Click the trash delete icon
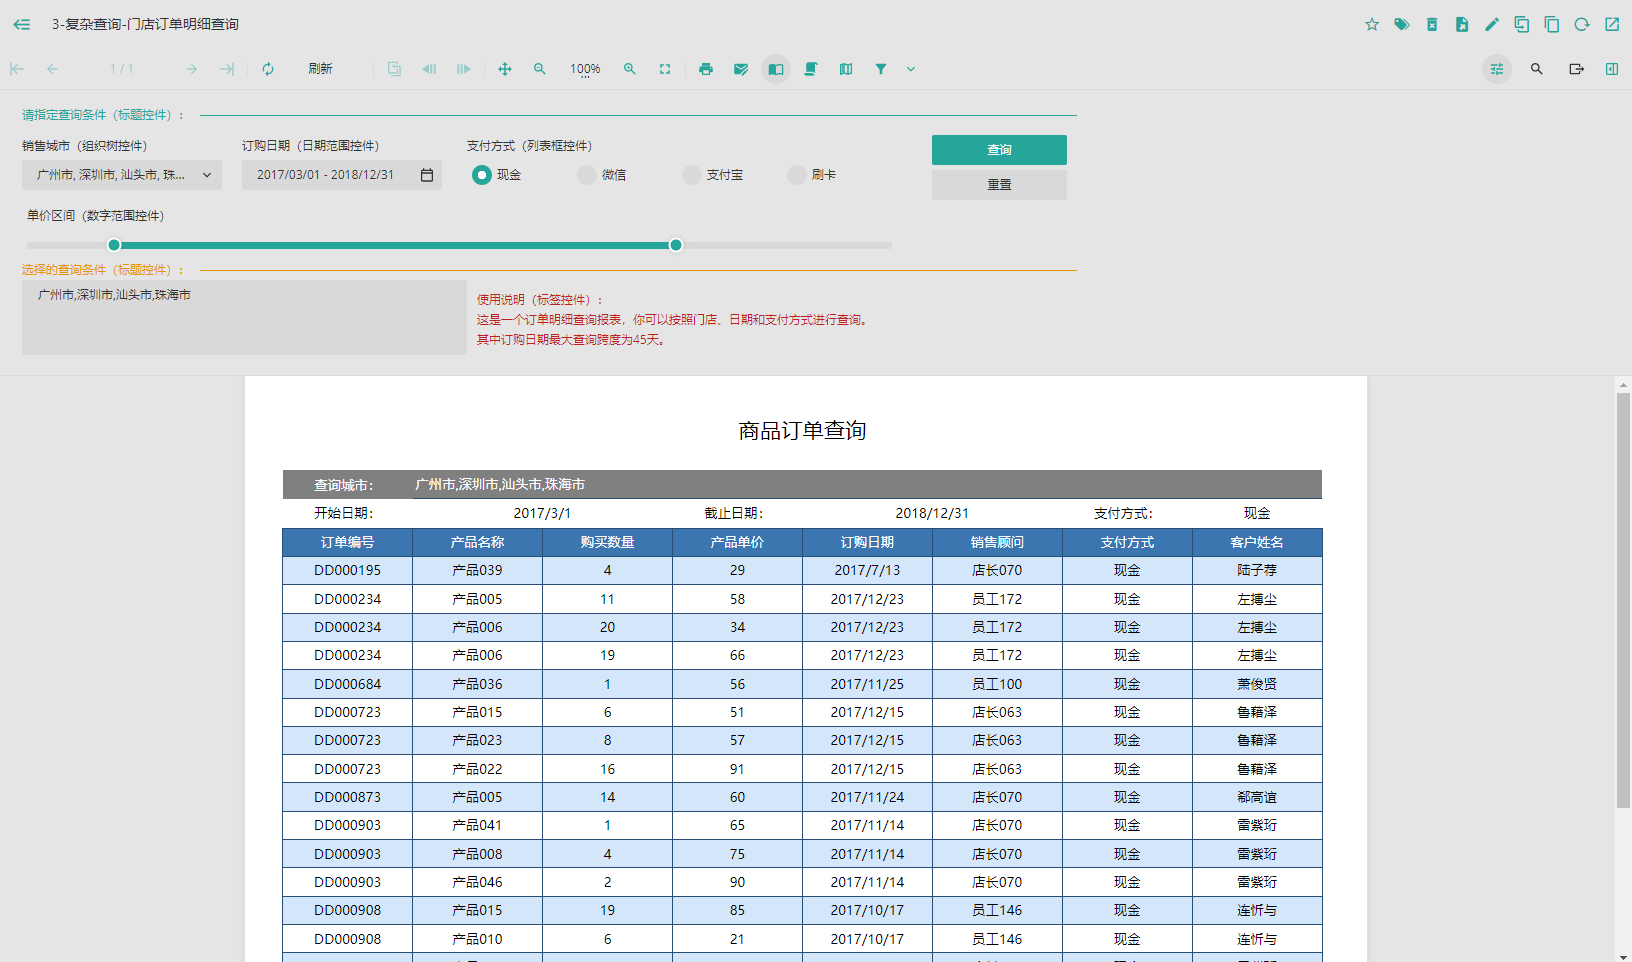The width and height of the screenshot is (1632, 962). point(1432,24)
